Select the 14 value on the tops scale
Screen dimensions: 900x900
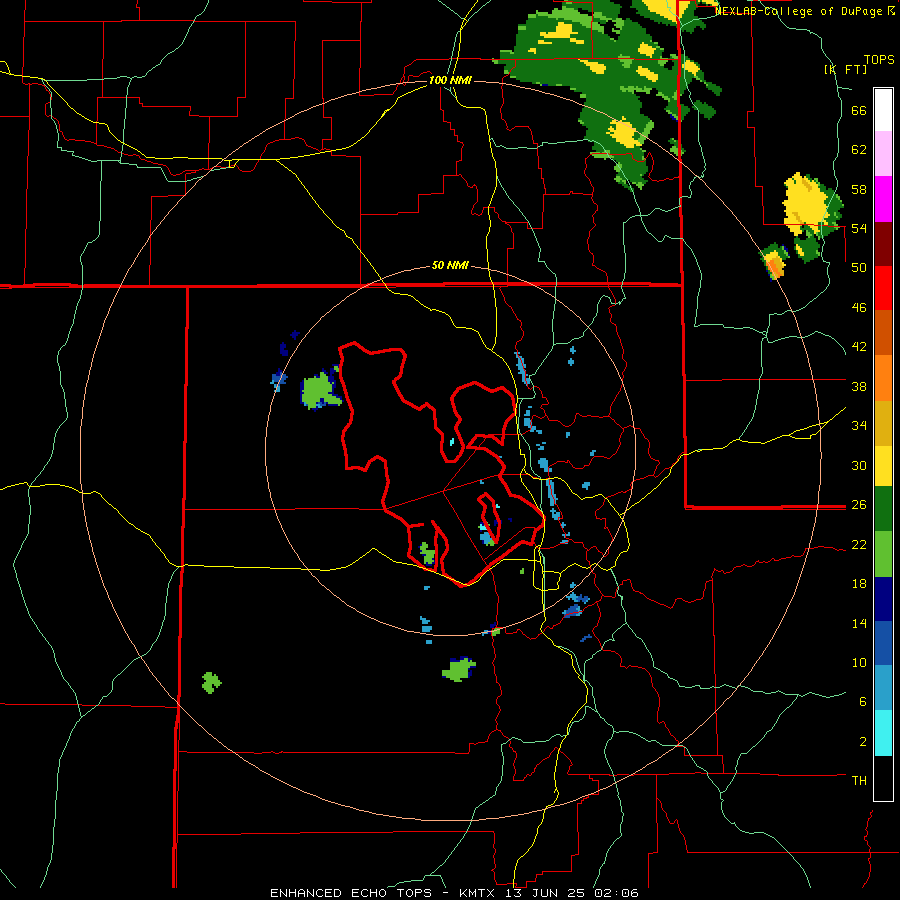859,623
